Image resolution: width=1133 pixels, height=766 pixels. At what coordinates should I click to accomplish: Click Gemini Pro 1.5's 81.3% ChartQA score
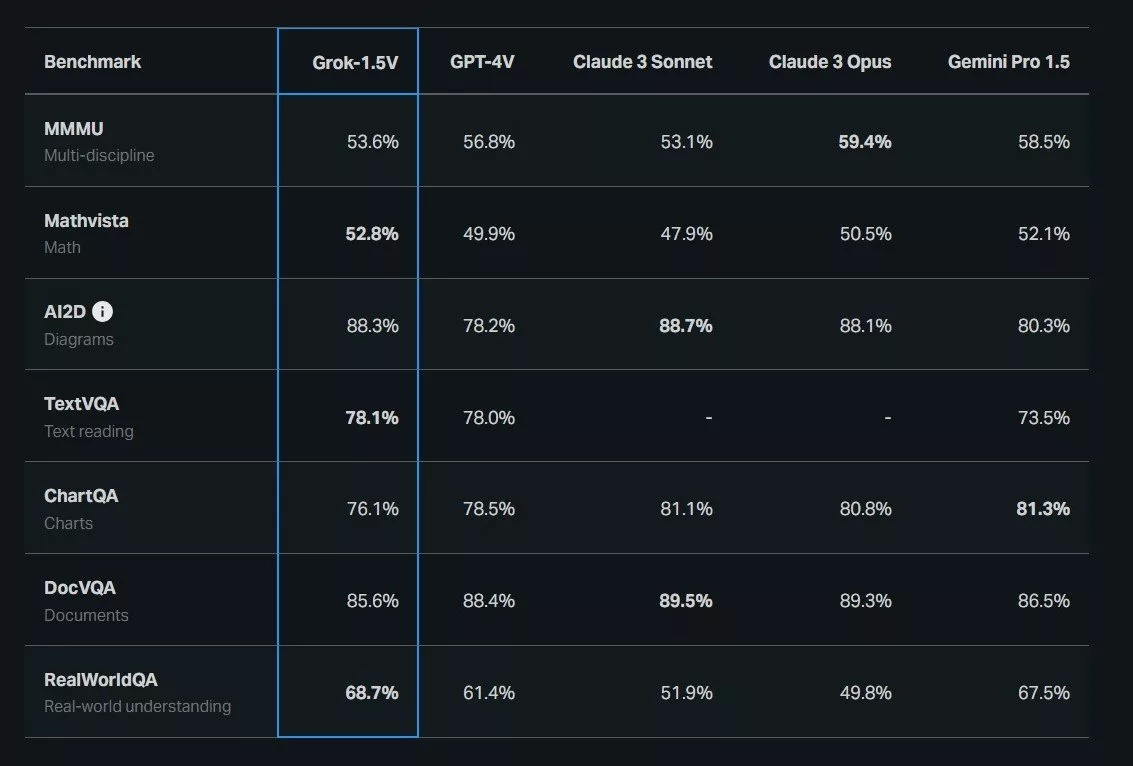tap(1043, 509)
